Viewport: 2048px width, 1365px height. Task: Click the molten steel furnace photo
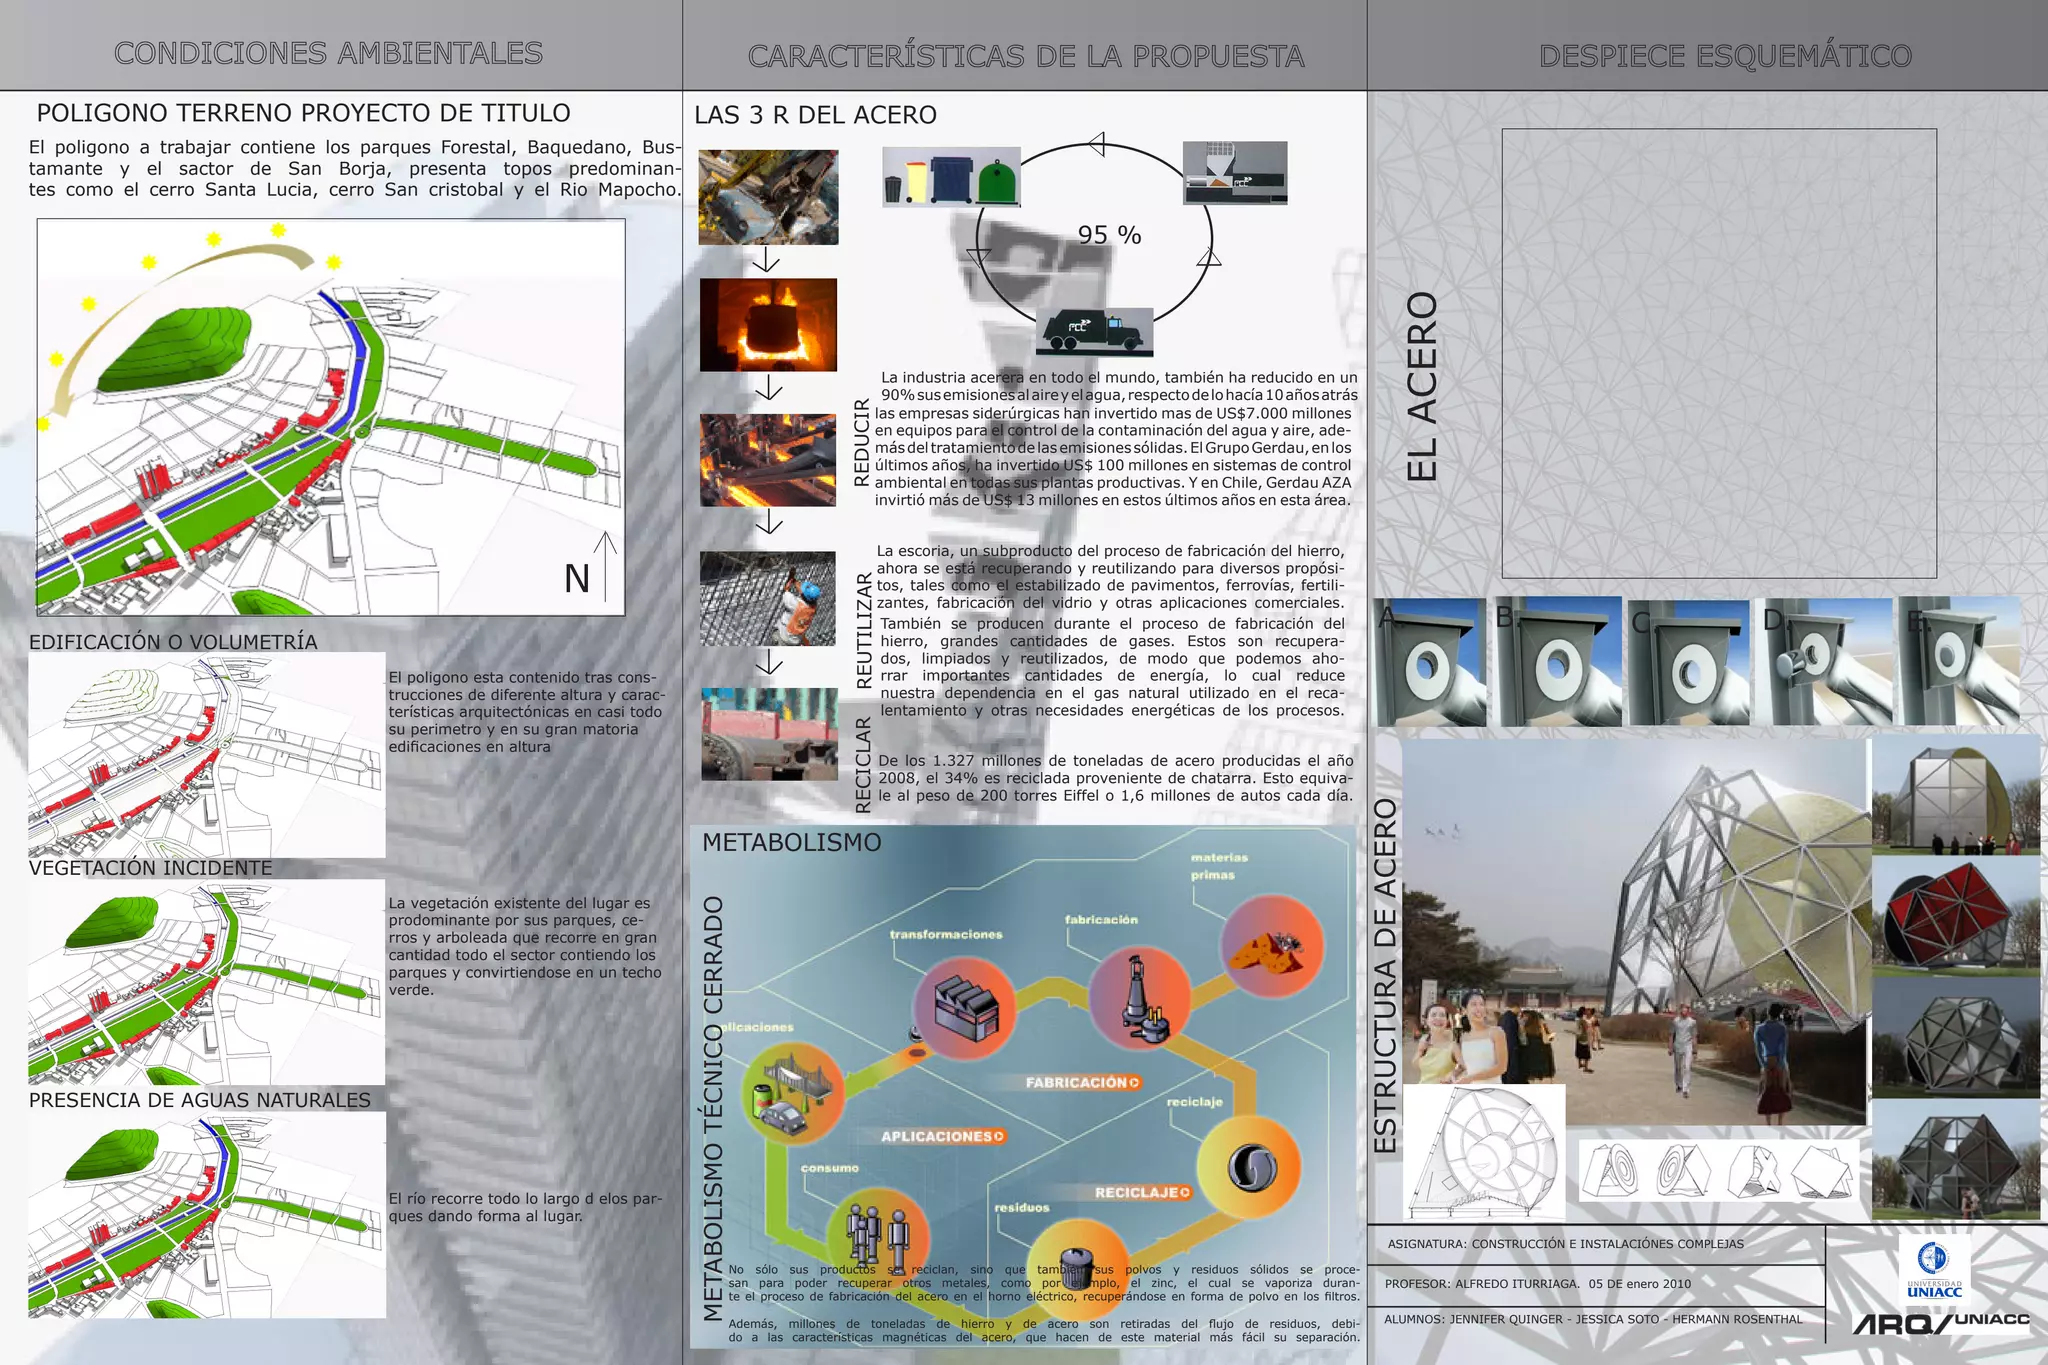pyautogui.click(x=768, y=325)
